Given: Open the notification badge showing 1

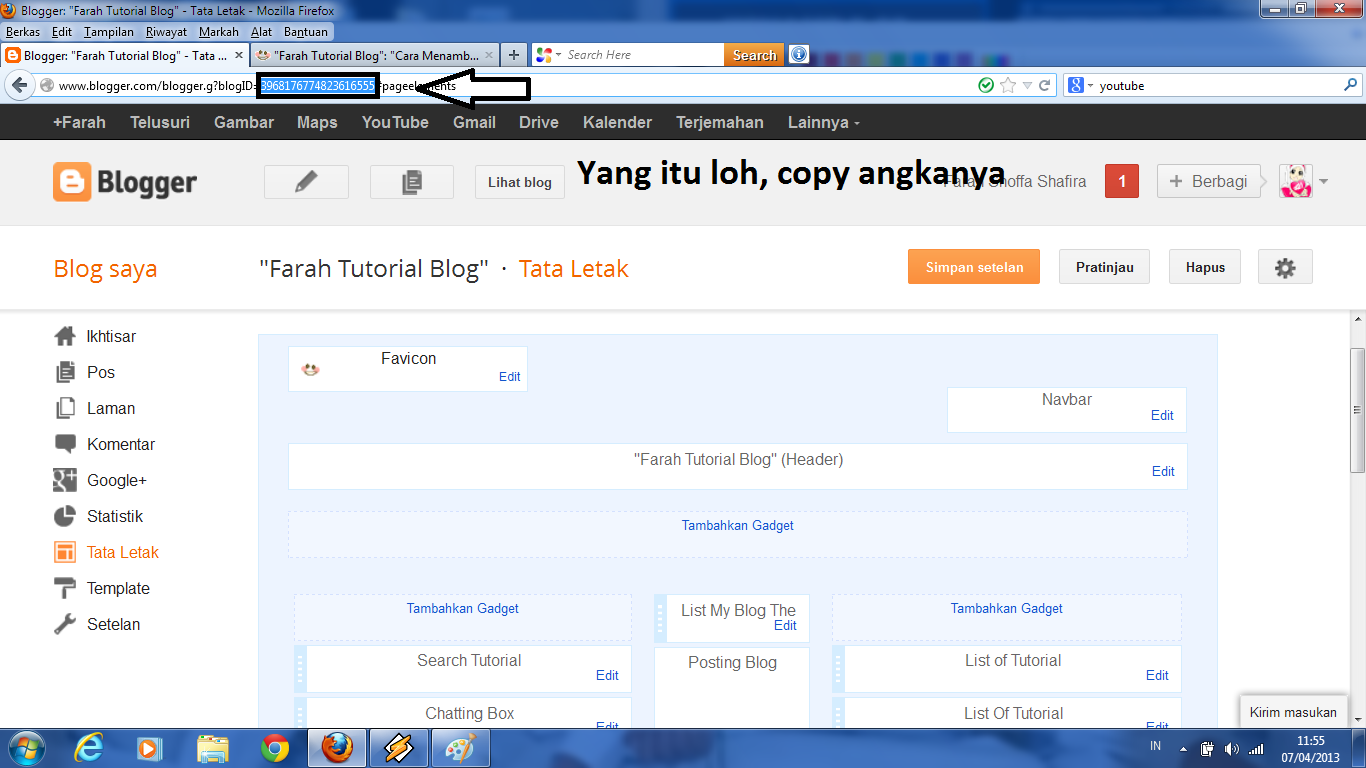Looking at the screenshot, I should [1122, 181].
